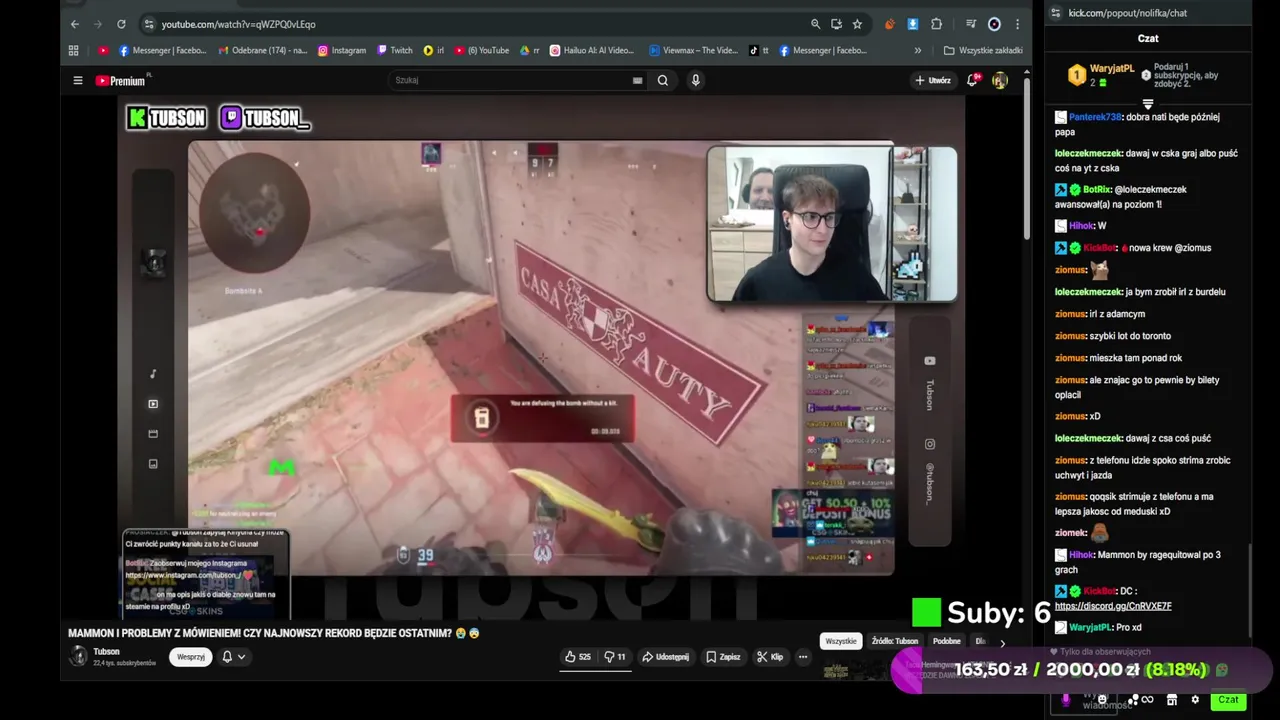Image resolution: width=1280 pixels, height=720 pixels.
Task: Click username Hihok on the Mammon message
Action: pyautogui.click(x=1081, y=554)
